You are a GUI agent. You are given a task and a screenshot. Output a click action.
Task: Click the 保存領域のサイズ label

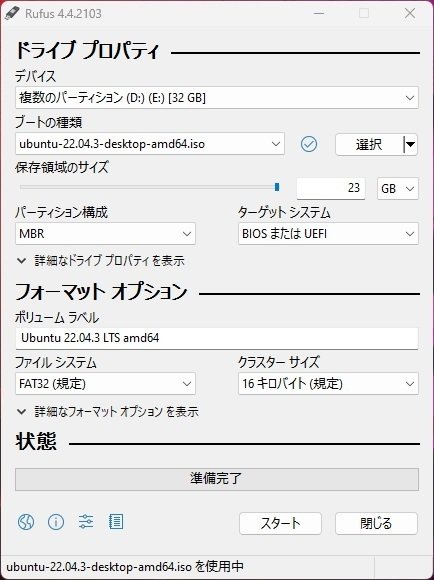[62, 167]
